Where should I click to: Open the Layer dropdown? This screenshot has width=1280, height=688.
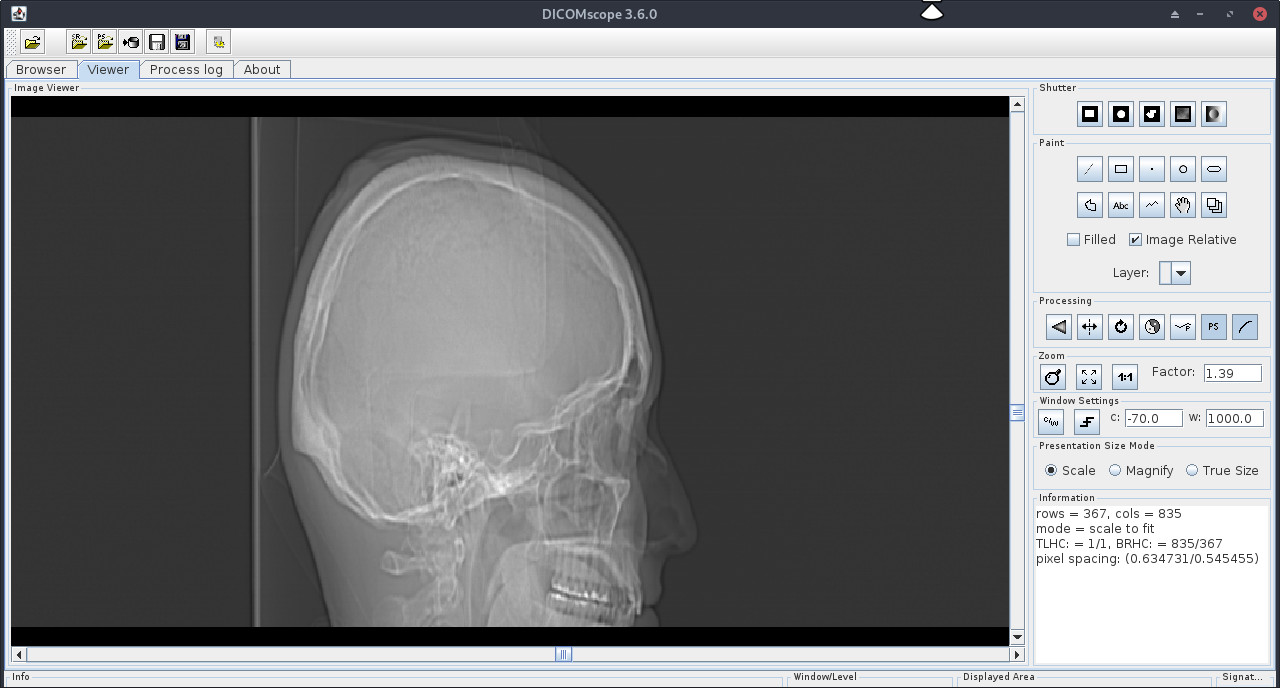pos(1182,273)
